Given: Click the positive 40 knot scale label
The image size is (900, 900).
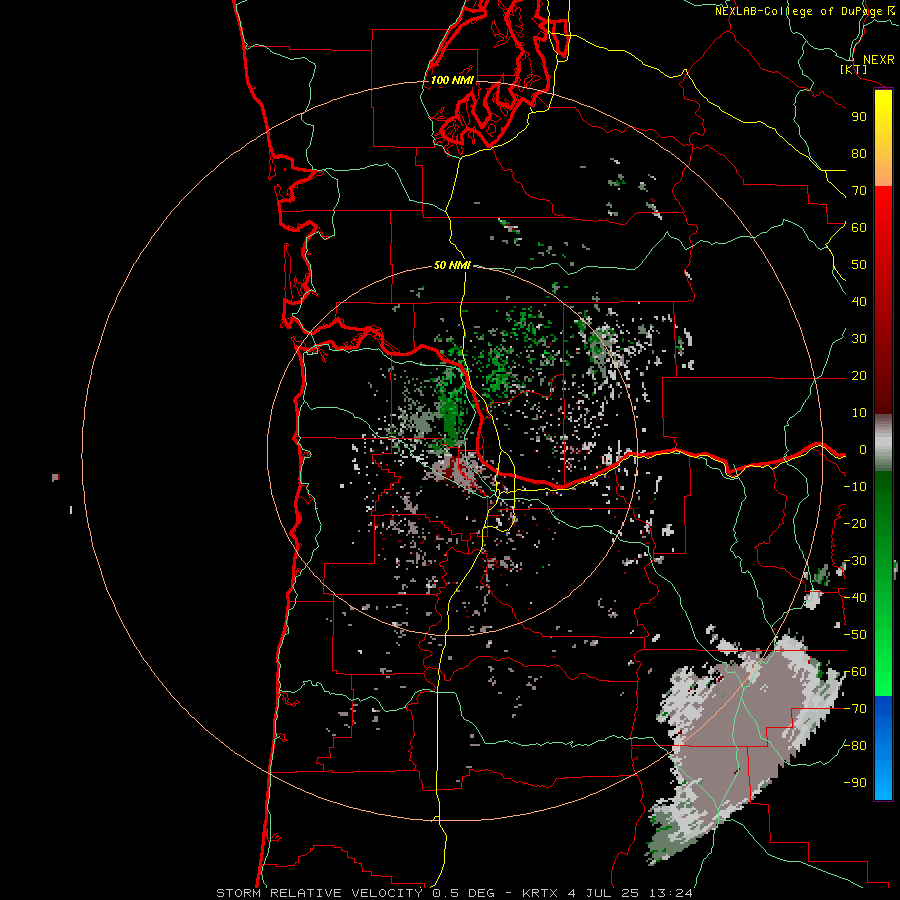Looking at the screenshot, I should [x=859, y=302].
